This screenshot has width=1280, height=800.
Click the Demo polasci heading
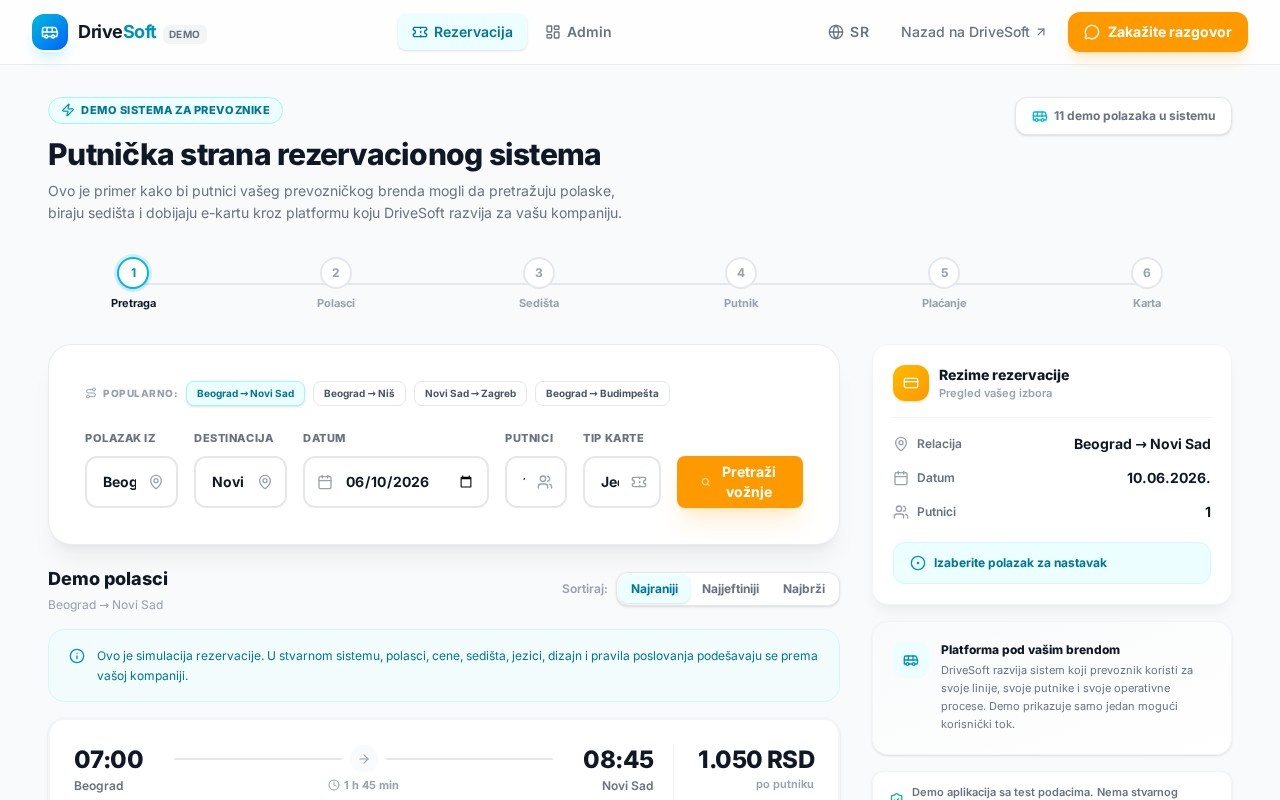108,579
